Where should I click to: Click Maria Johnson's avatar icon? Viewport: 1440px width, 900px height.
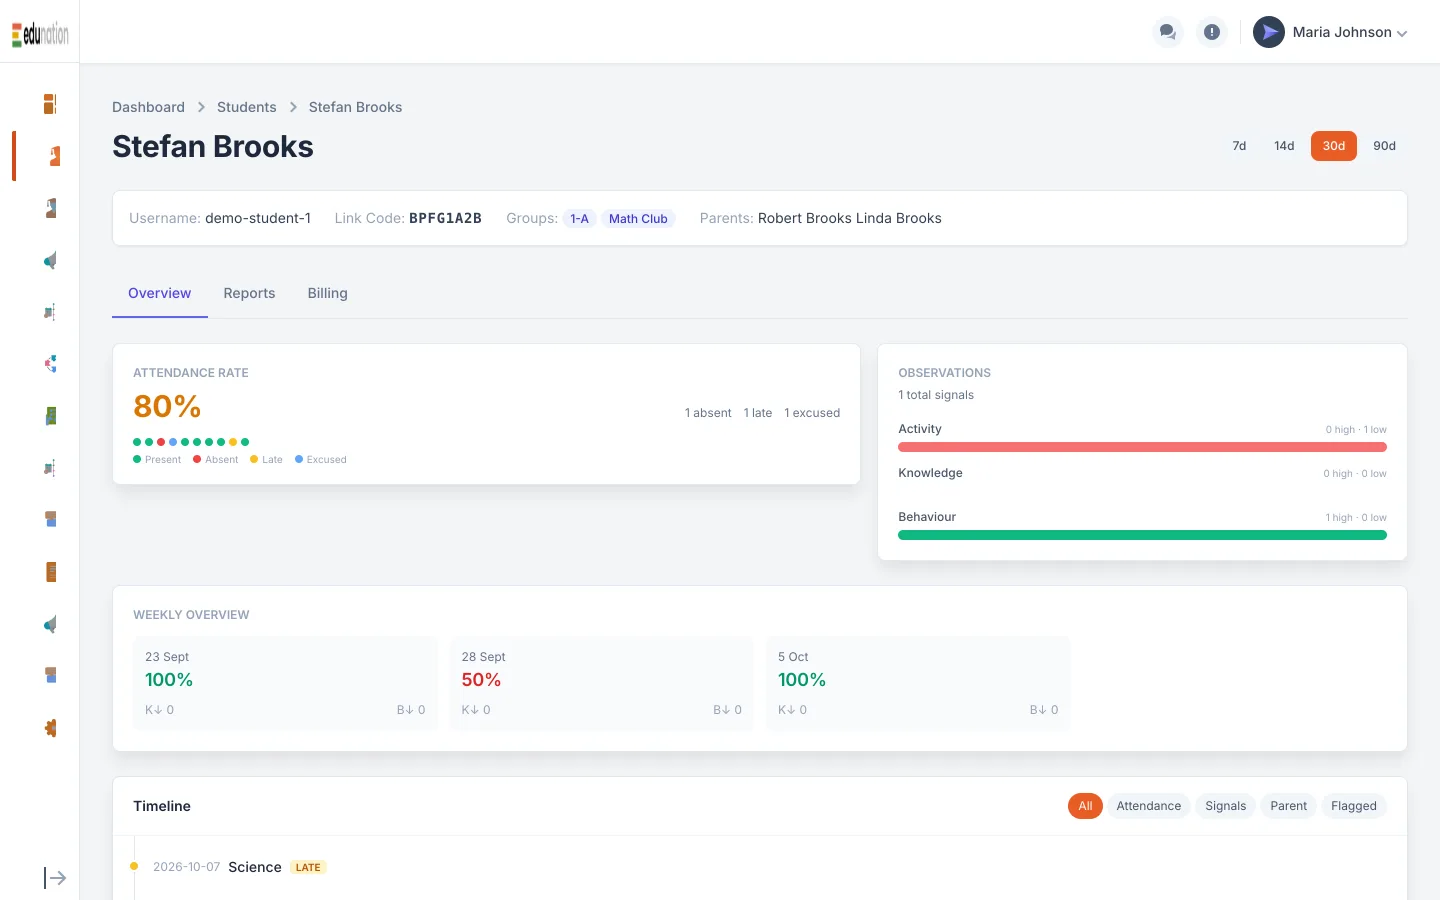coord(1269,32)
